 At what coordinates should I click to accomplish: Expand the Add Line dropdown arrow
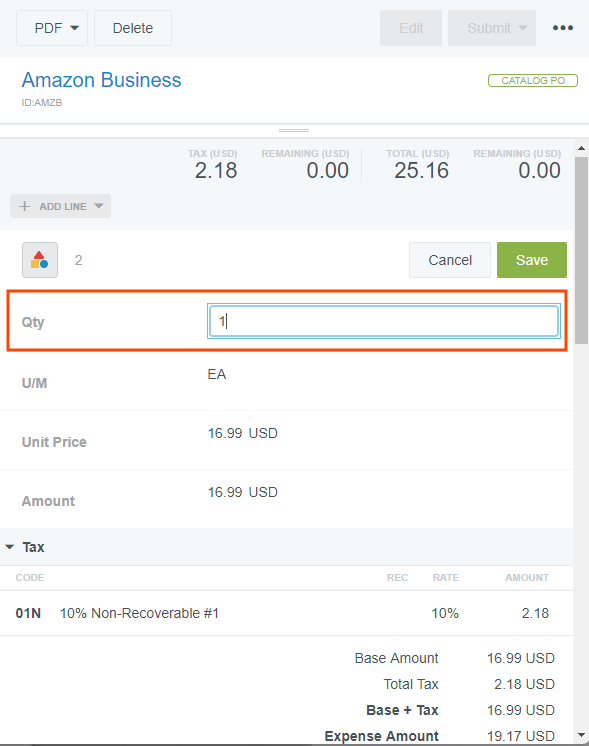pos(98,206)
